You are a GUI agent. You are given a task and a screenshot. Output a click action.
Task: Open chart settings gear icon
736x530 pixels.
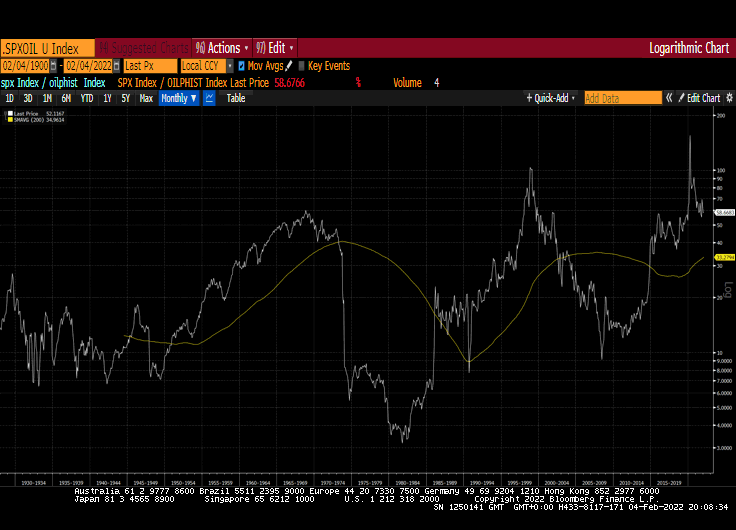(729, 98)
